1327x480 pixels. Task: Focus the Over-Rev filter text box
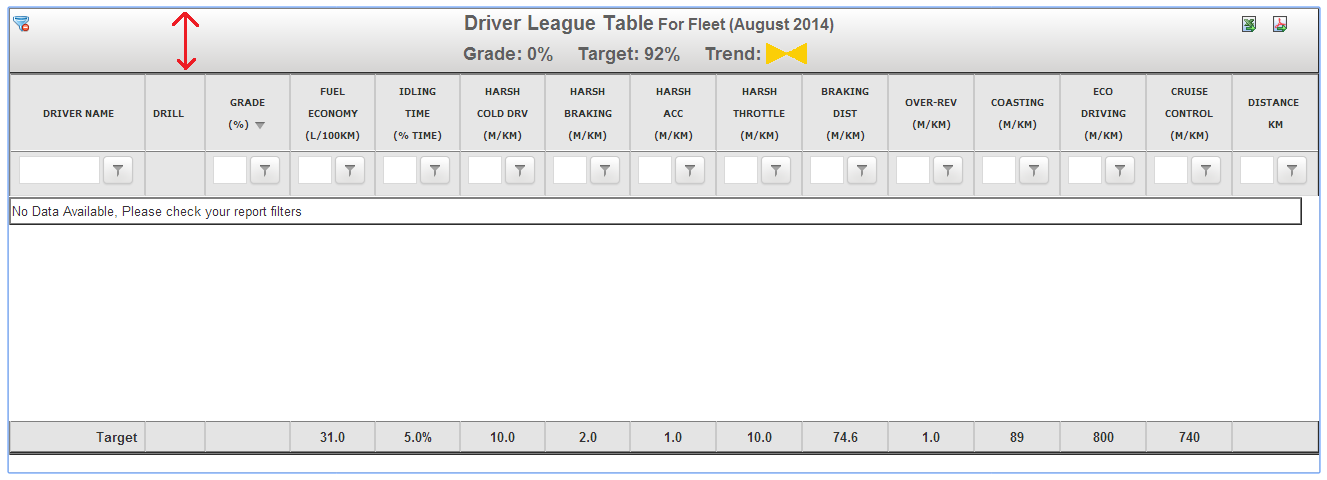pyautogui.click(x=913, y=171)
